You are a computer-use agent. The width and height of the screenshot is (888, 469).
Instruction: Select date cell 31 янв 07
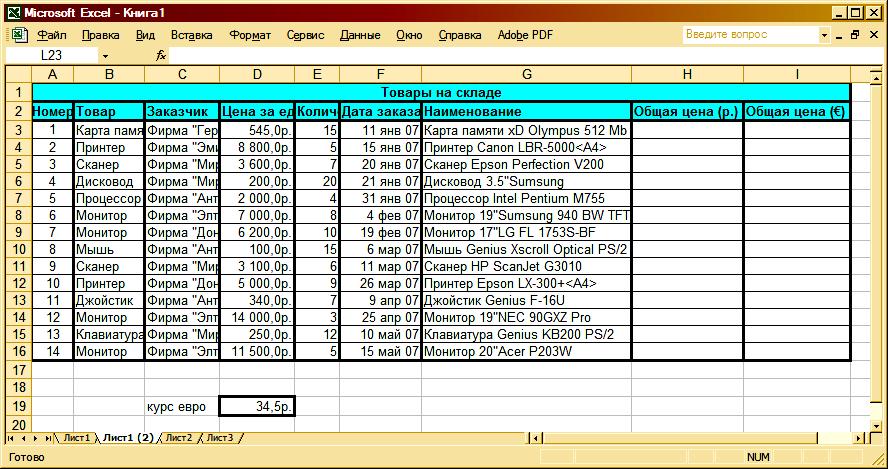pos(381,199)
